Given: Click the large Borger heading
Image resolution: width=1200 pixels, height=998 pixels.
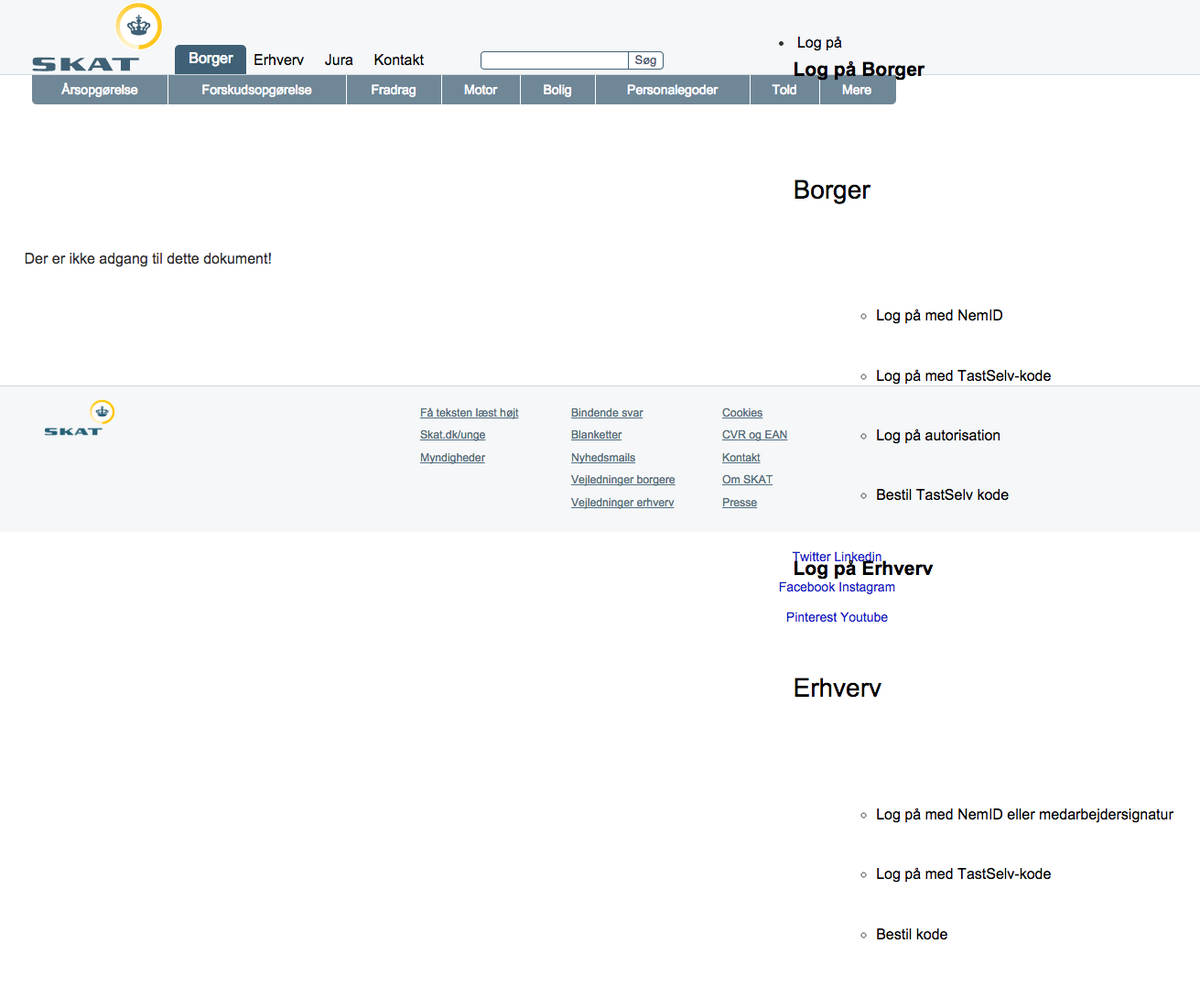Looking at the screenshot, I should 832,190.
